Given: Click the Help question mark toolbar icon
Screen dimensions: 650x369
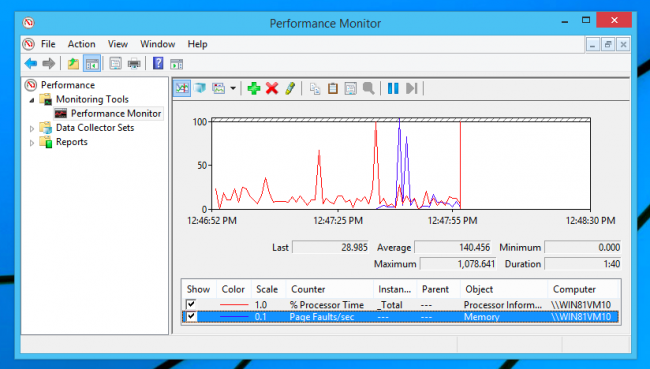Looking at the screenshot, I should pyautogui.click(x=158, y=63).
